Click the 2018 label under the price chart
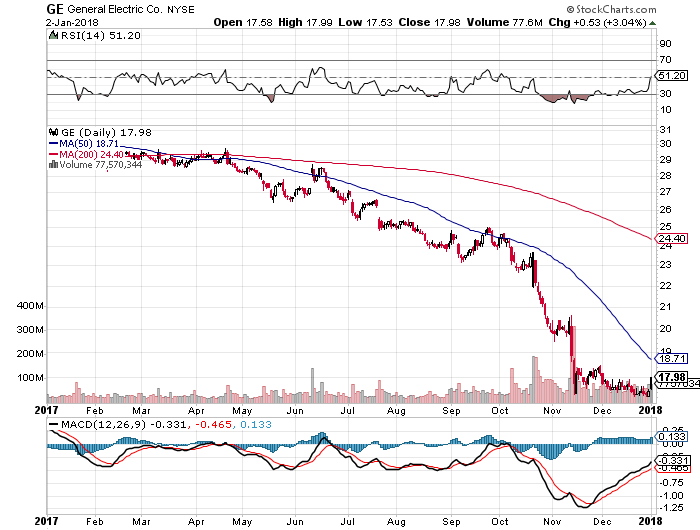 coord(650,410)
